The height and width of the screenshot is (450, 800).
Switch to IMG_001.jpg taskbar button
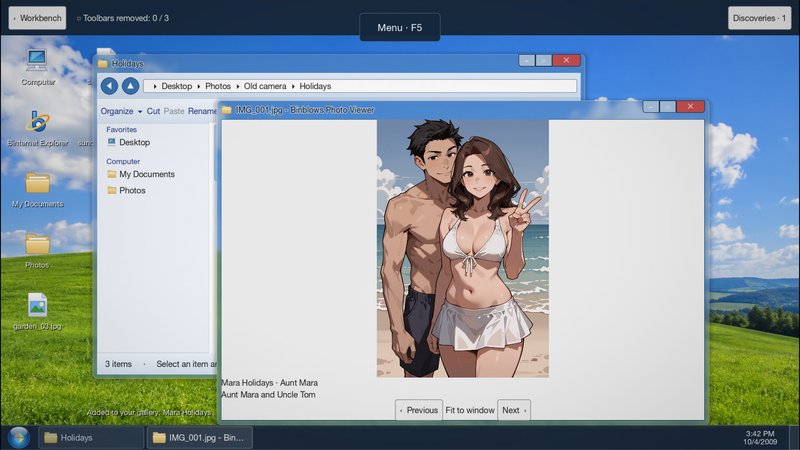(x=199, y=438)
